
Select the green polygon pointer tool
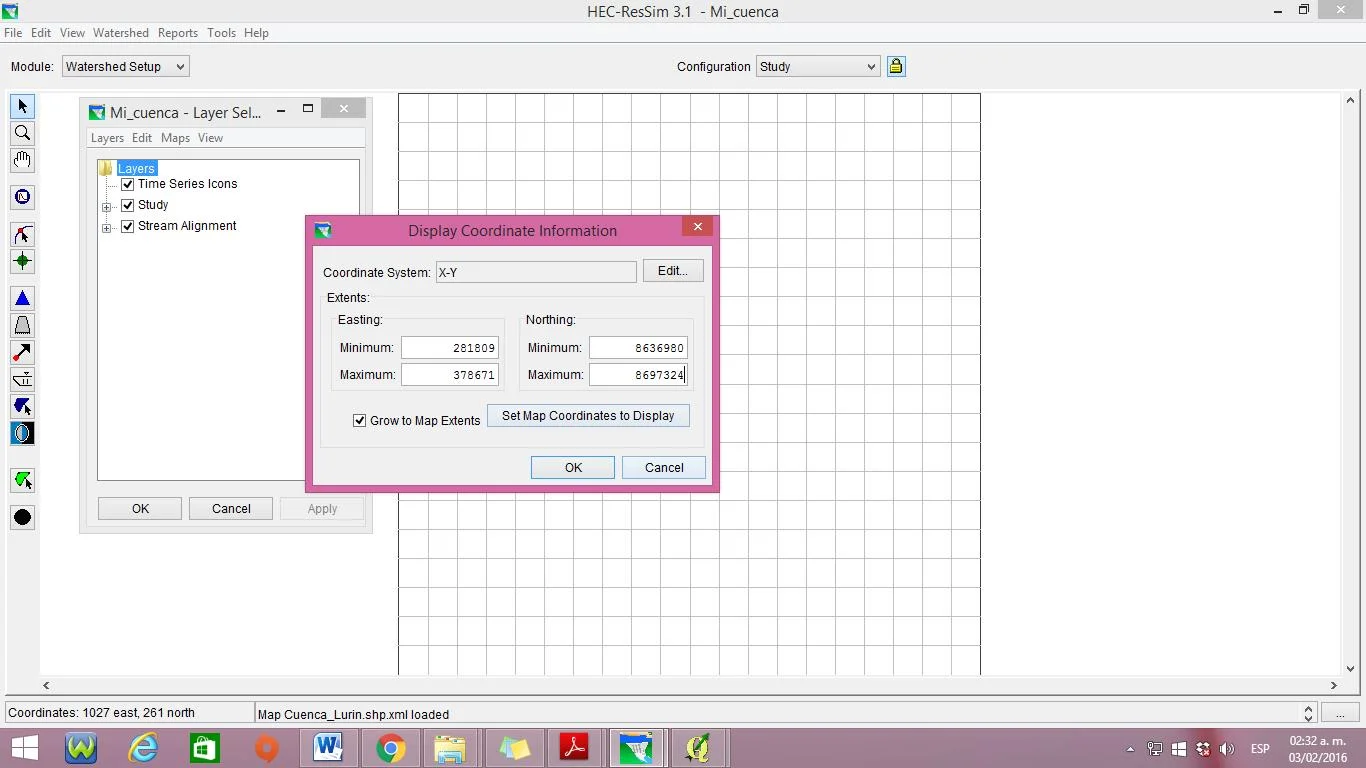22,480
